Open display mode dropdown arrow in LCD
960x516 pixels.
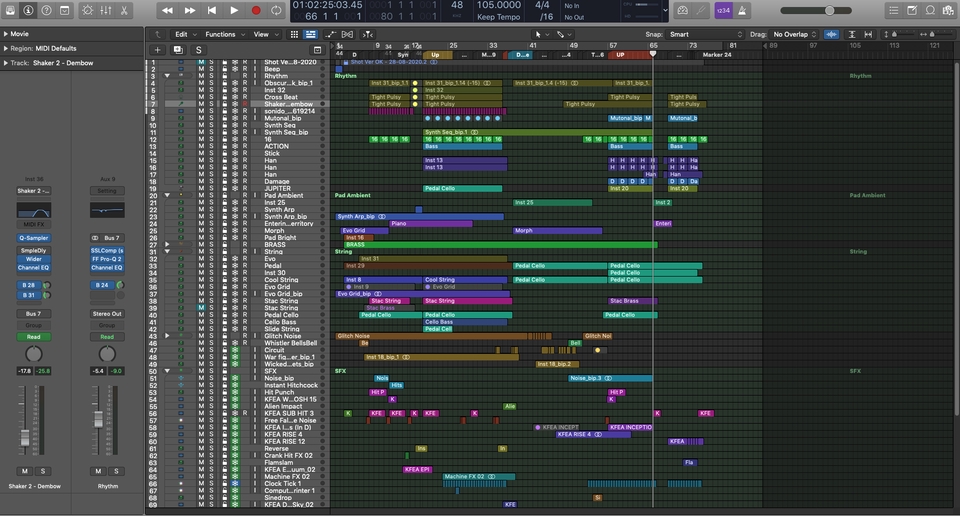click(666, 10)
